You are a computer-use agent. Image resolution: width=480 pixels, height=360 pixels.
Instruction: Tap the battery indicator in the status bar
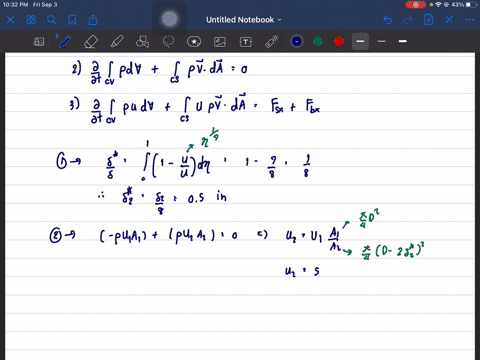tap(471, 5)
